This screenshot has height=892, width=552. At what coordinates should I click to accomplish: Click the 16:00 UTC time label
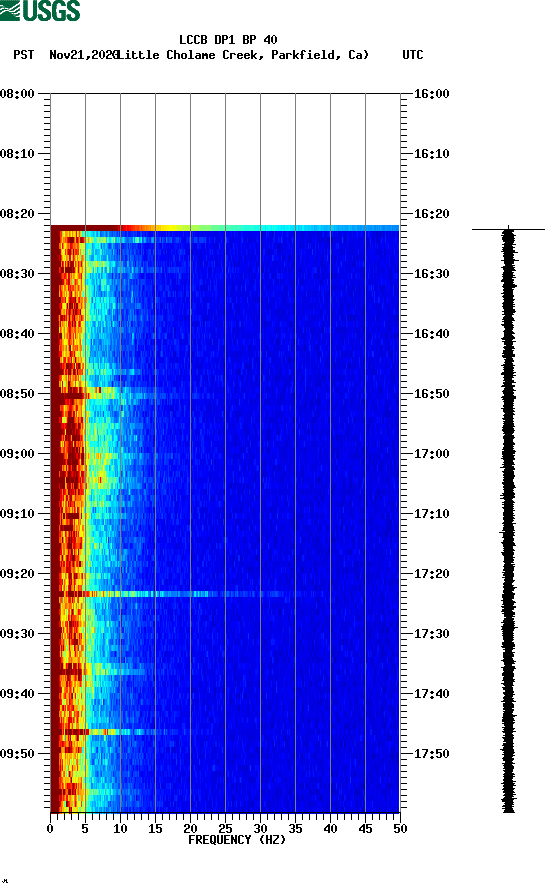(x=431, y=94)
